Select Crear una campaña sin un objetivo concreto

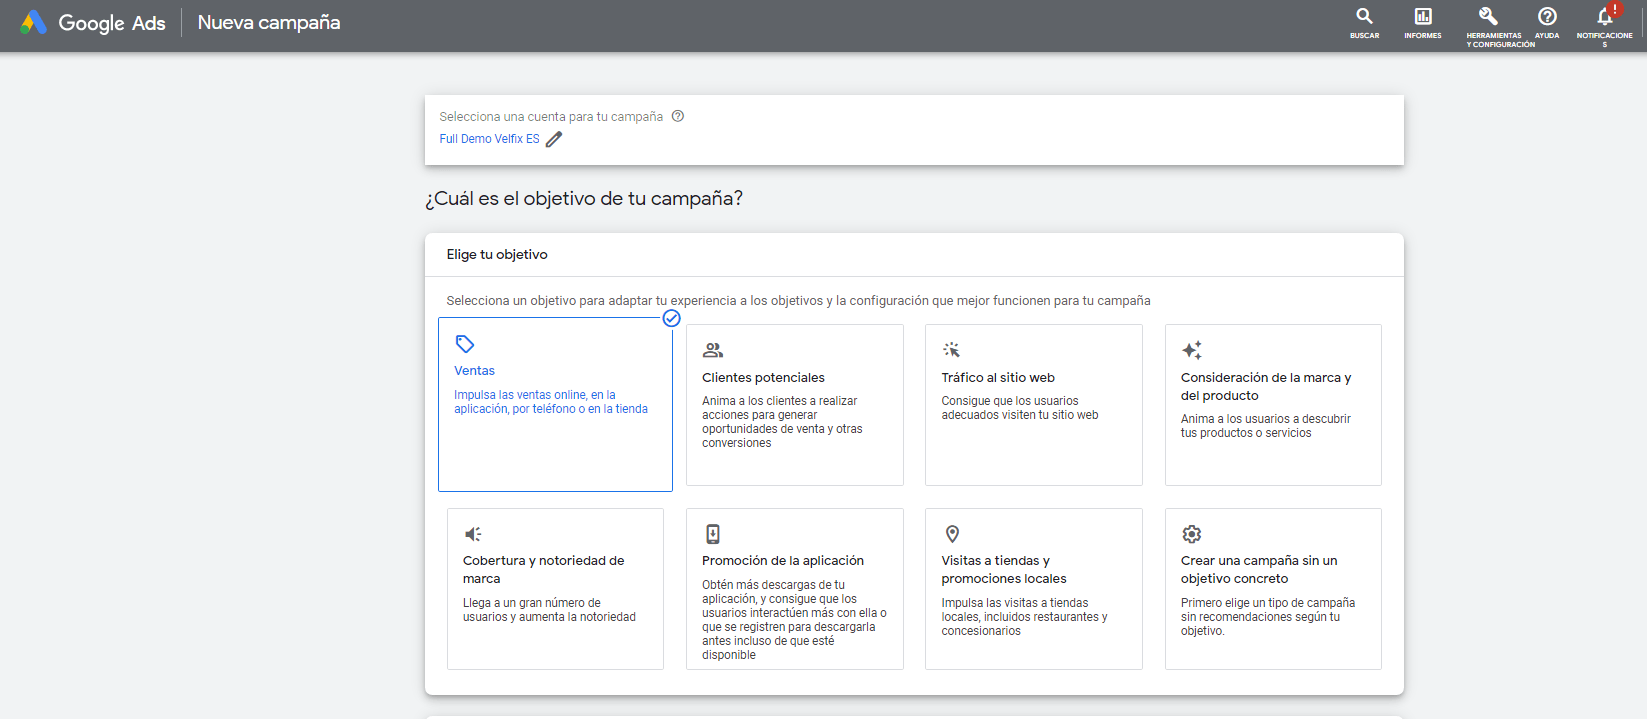tap(1272, 588)
